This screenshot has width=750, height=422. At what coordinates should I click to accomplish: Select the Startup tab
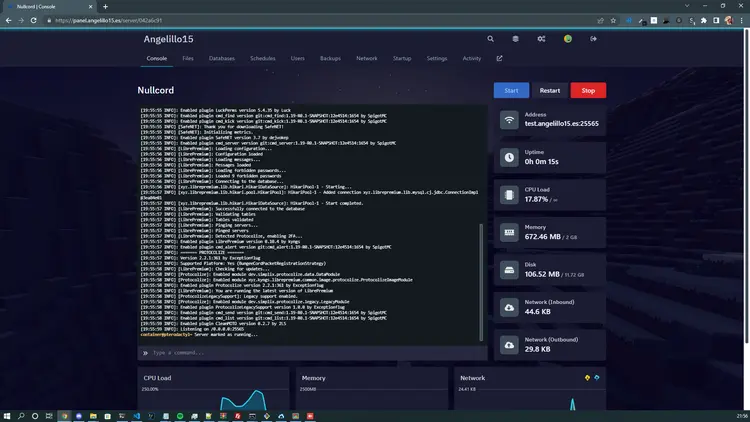coord(402,58)
